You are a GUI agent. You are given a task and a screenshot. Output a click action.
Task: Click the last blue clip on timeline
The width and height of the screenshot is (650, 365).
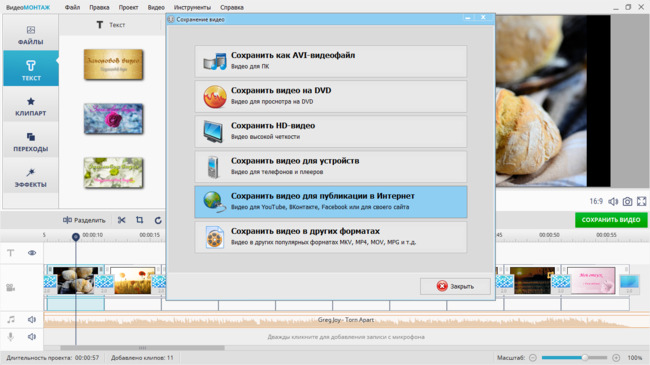pos(629,283)
